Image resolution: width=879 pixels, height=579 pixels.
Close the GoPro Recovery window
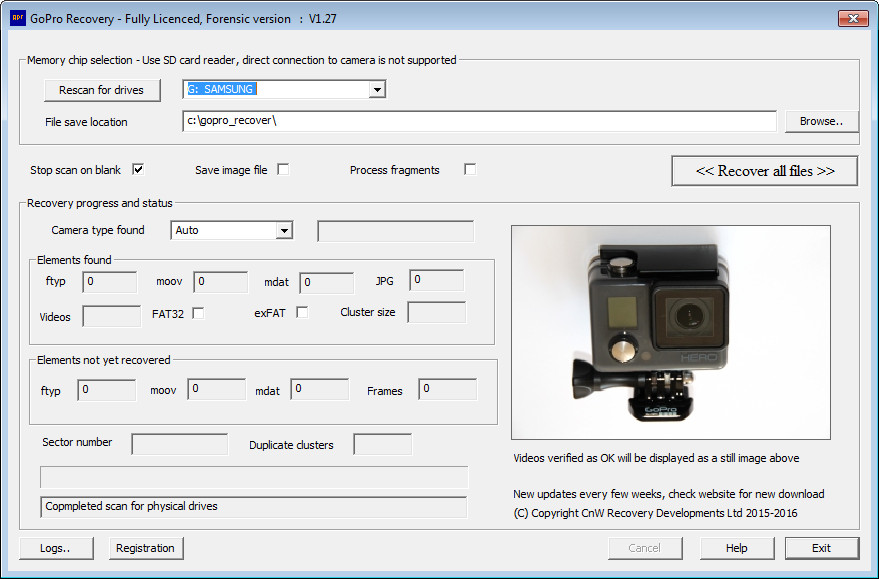853,18
